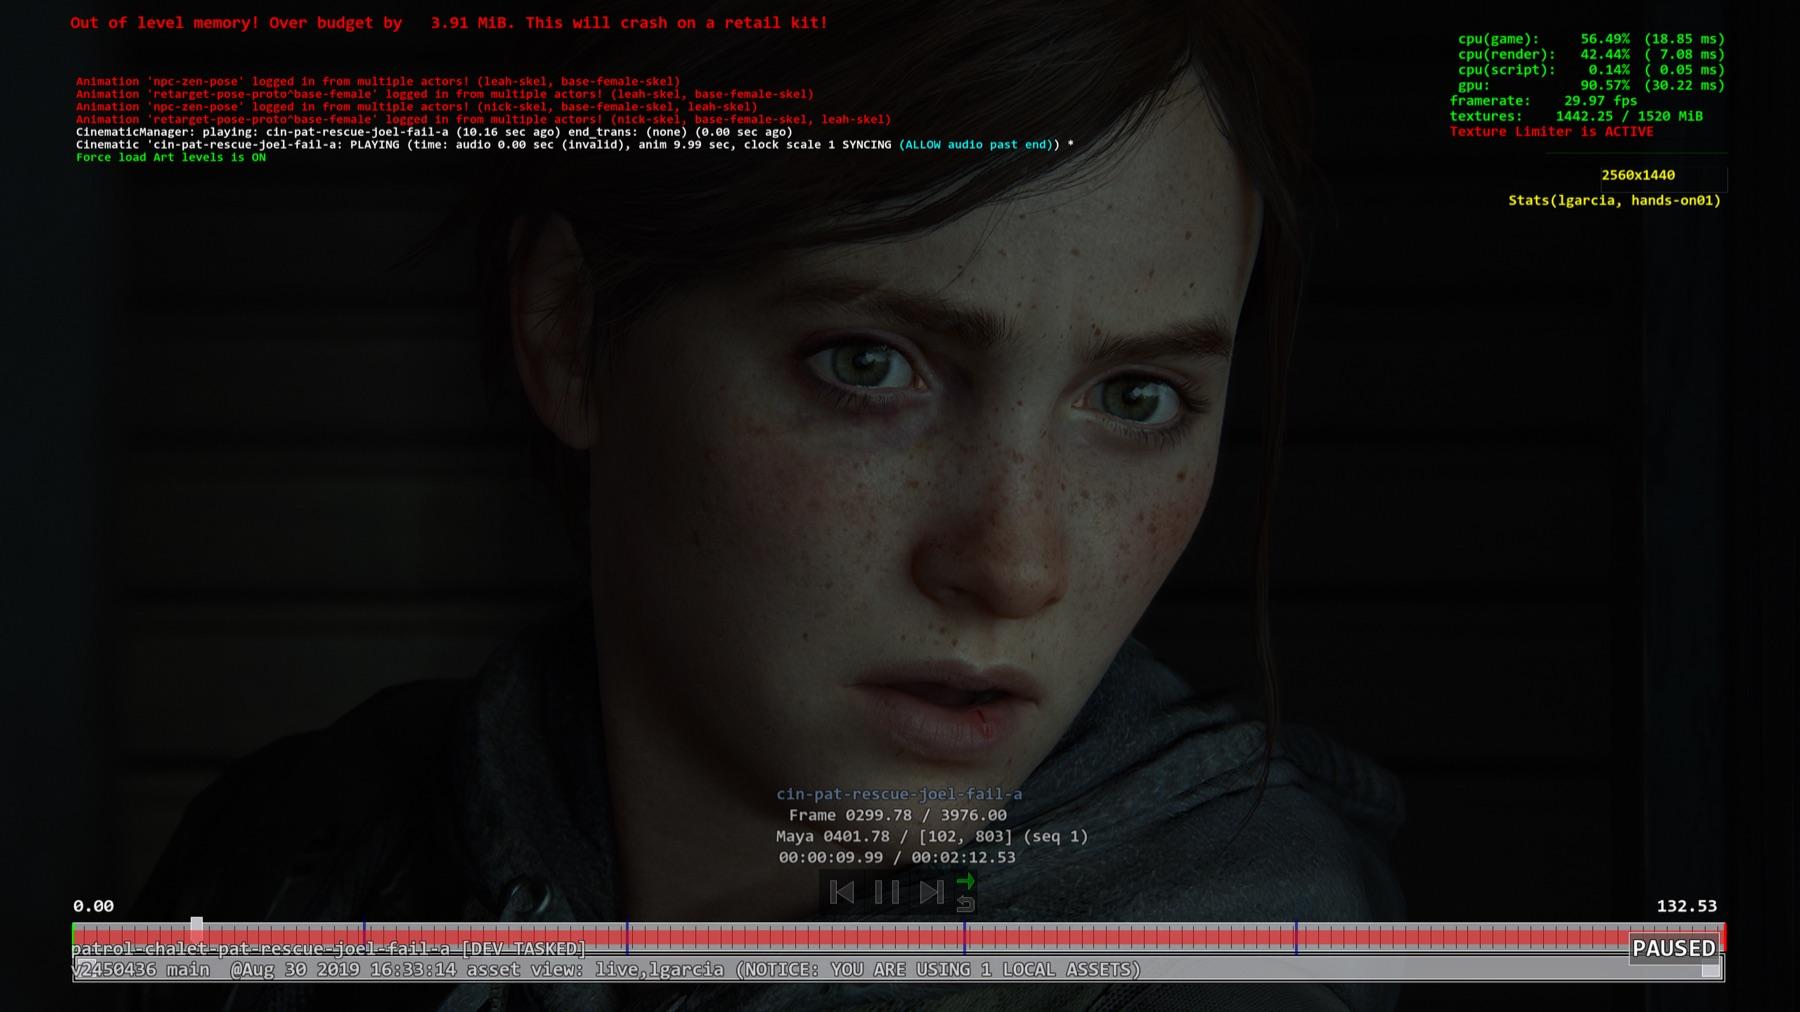Click the skip-to-end playback icon
Viewport: 1800px width, 1012px height.
pos(931,892)
